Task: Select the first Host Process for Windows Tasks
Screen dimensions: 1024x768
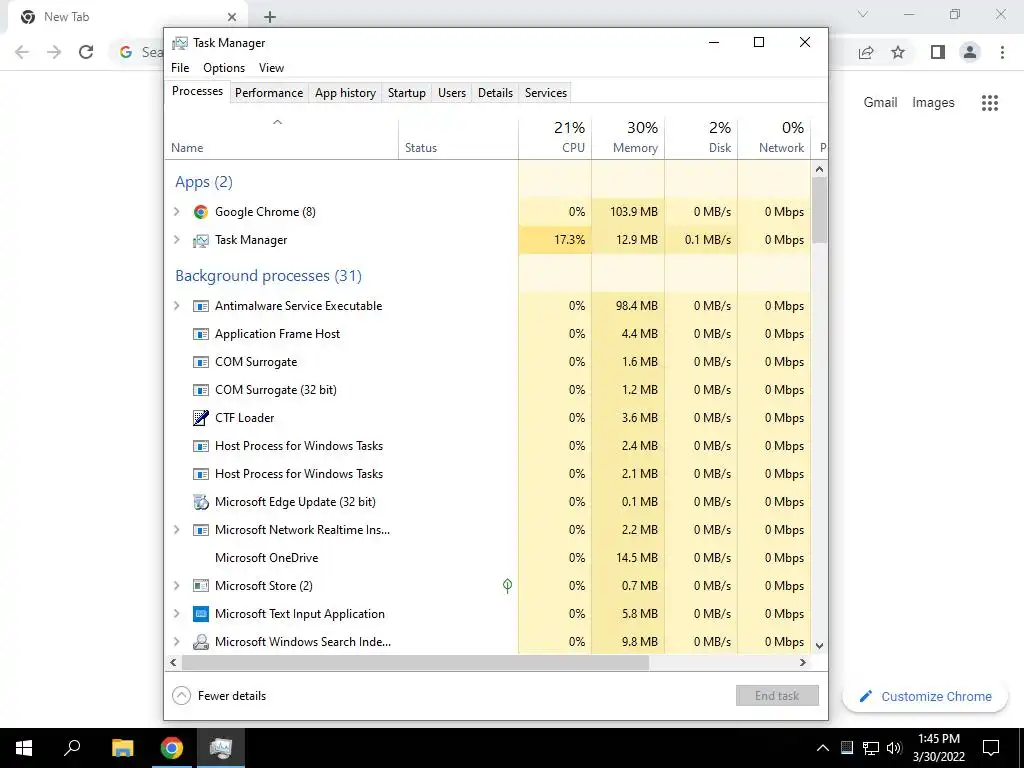Action: pos(488,446)
